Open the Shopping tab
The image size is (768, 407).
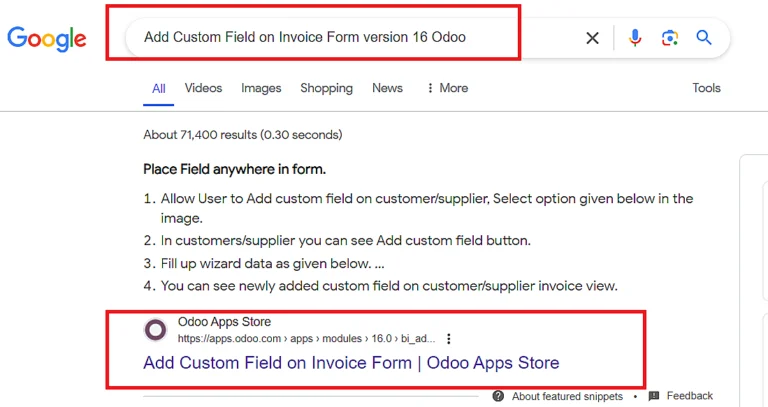point(326,88)
